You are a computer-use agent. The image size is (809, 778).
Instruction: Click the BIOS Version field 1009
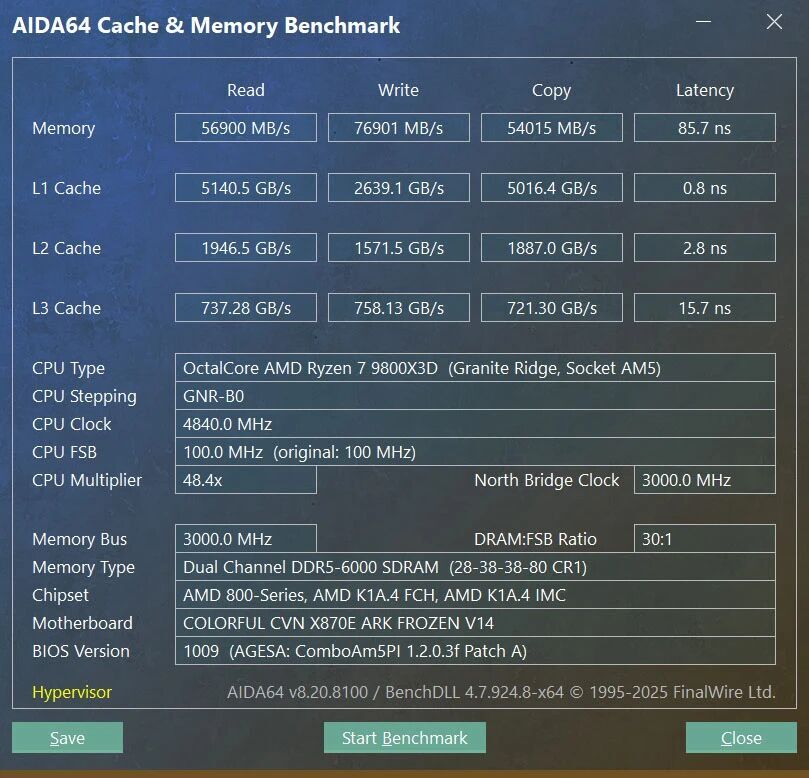click(x=475, y=651)
